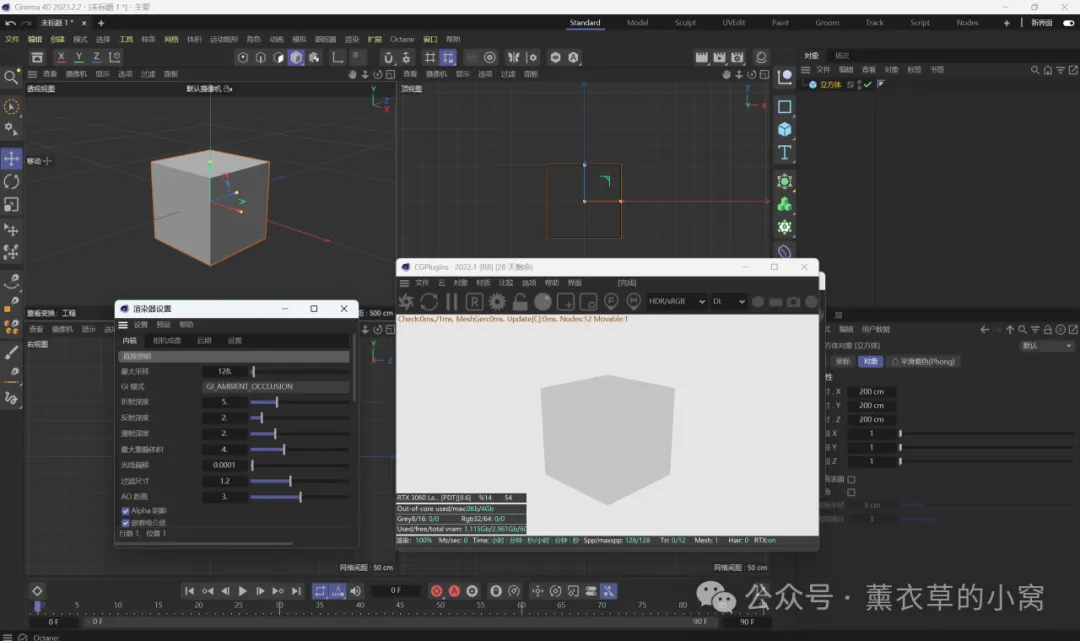Select the Move tool in left toolbar
This screenshot has width=1080, height=641.
11,159
